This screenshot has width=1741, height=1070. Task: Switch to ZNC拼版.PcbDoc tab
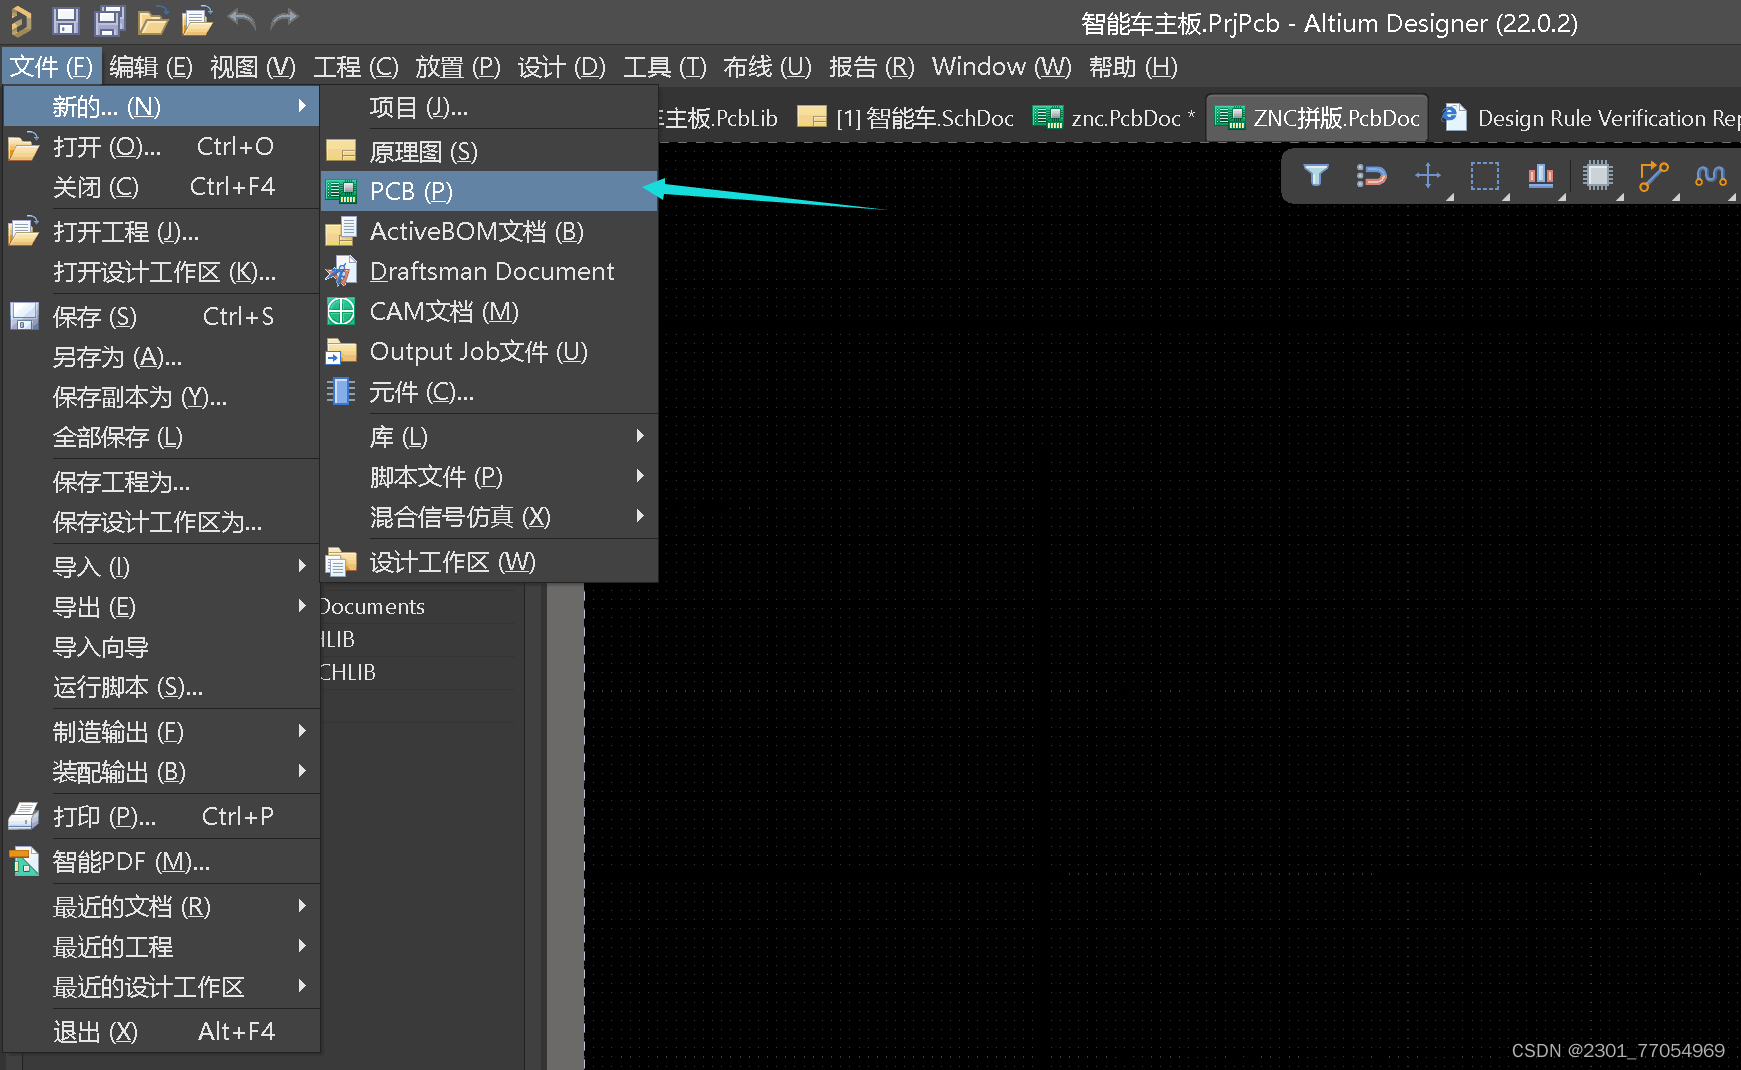(1317, 118)
